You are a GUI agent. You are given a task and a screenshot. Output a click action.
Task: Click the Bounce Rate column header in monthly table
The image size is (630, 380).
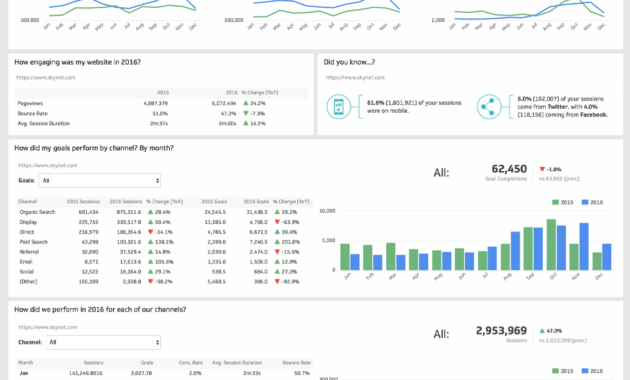297,362
